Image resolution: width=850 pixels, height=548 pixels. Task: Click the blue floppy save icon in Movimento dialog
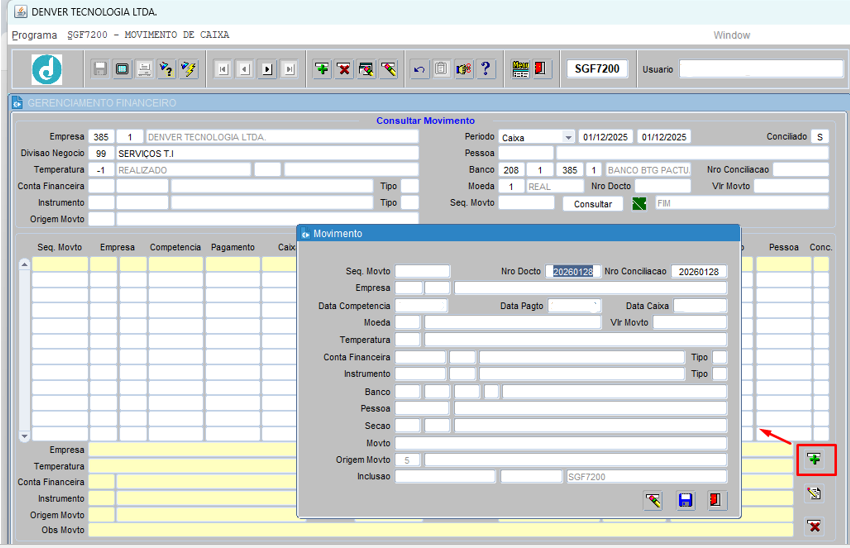click(x=685, y=500)
